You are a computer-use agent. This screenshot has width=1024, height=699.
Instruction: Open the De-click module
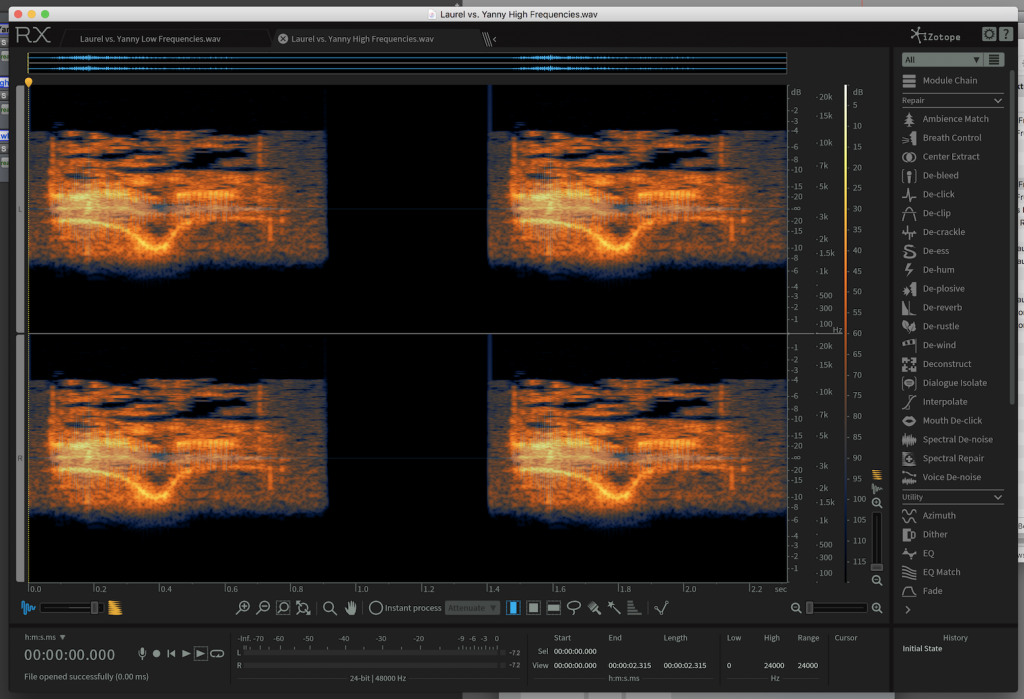pos(938,195)
